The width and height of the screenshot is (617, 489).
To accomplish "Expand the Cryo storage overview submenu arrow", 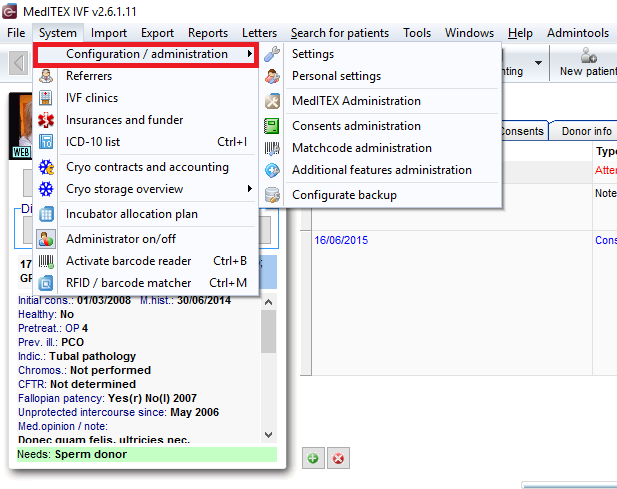I will [249, 189].
